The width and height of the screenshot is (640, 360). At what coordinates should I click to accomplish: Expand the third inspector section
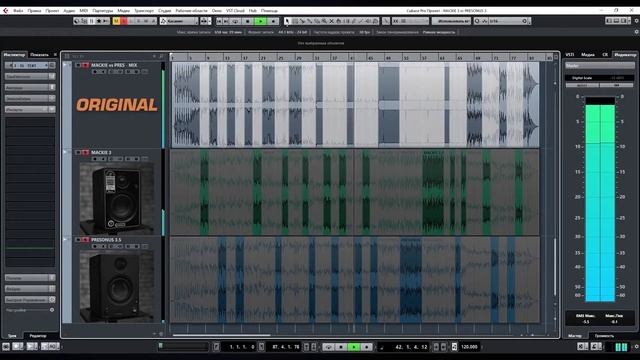(29, 87)
